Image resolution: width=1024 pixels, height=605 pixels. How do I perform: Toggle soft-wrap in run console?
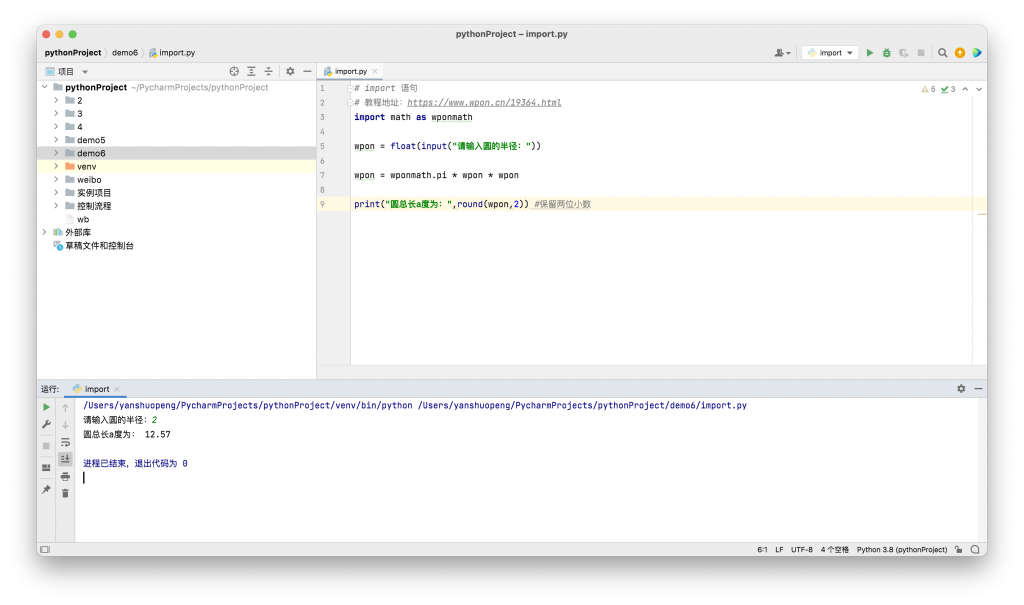[65, 442]
